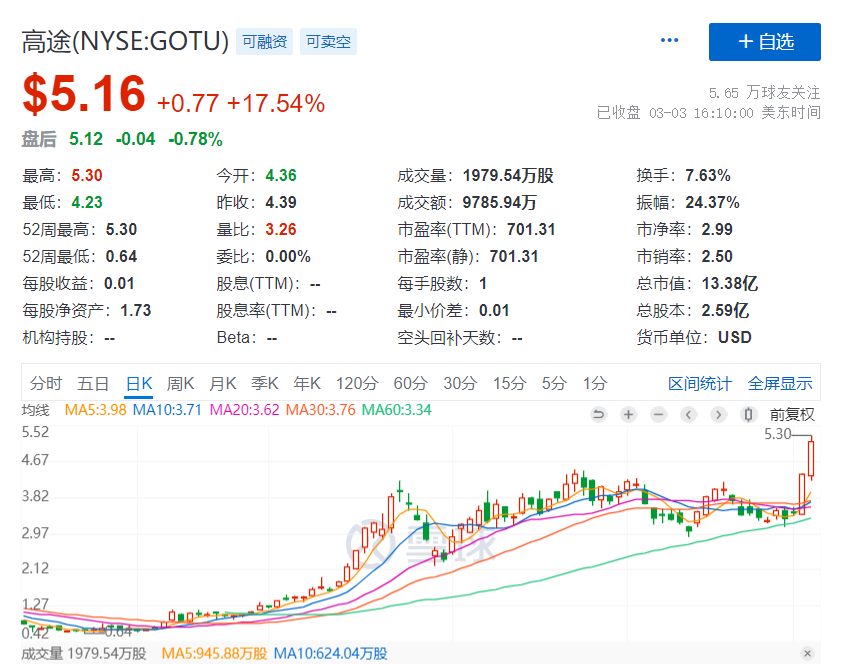The image size is (868, 664).
Task: Toggle the candlestick style icon
Action: pos(748,414)
